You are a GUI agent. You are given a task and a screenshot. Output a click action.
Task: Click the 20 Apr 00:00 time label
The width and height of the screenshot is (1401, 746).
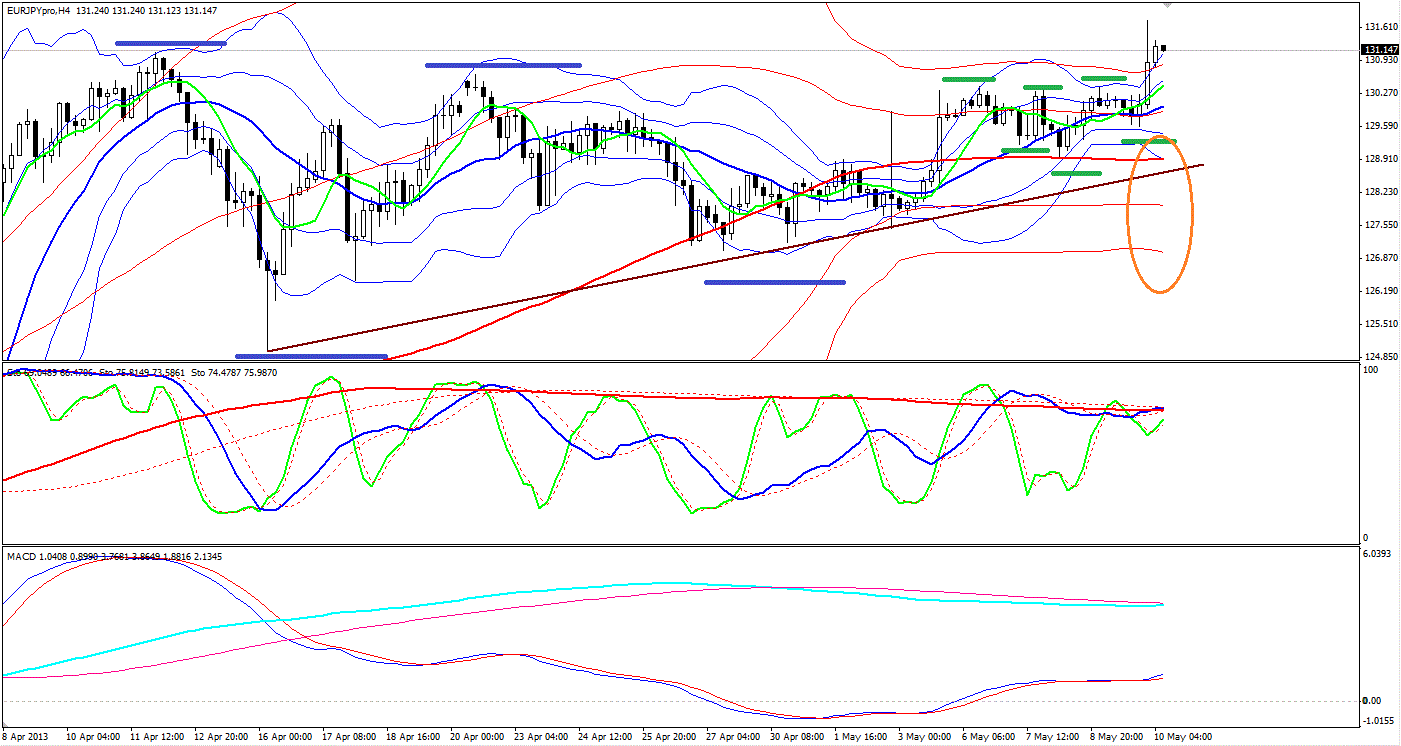point(476,737)
